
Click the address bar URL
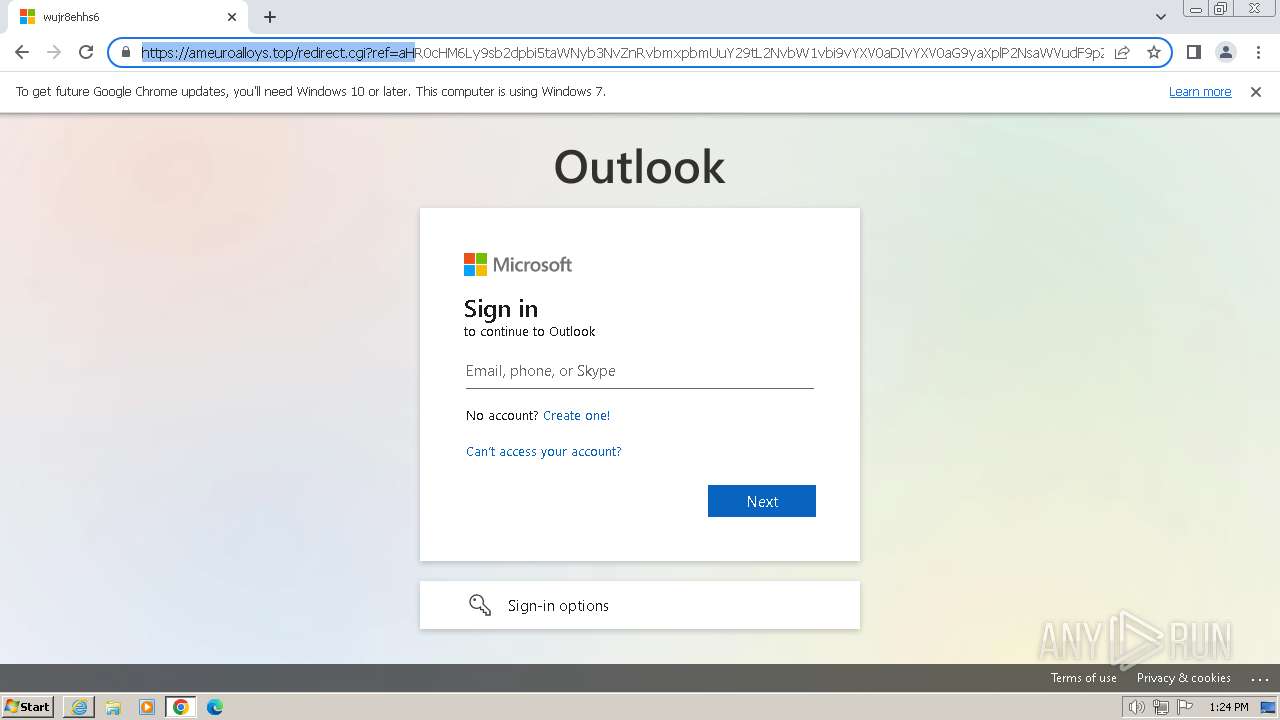pos(622,52)
